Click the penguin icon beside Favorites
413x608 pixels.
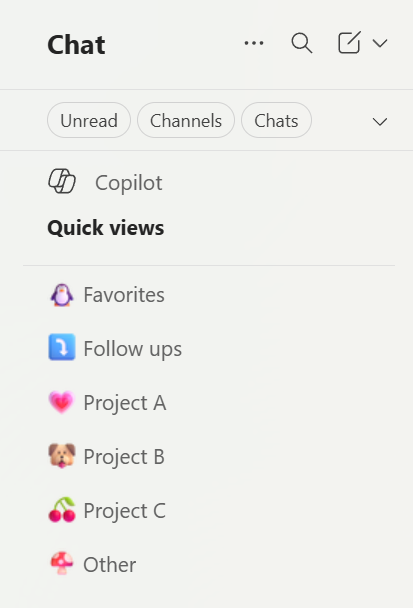62,295
